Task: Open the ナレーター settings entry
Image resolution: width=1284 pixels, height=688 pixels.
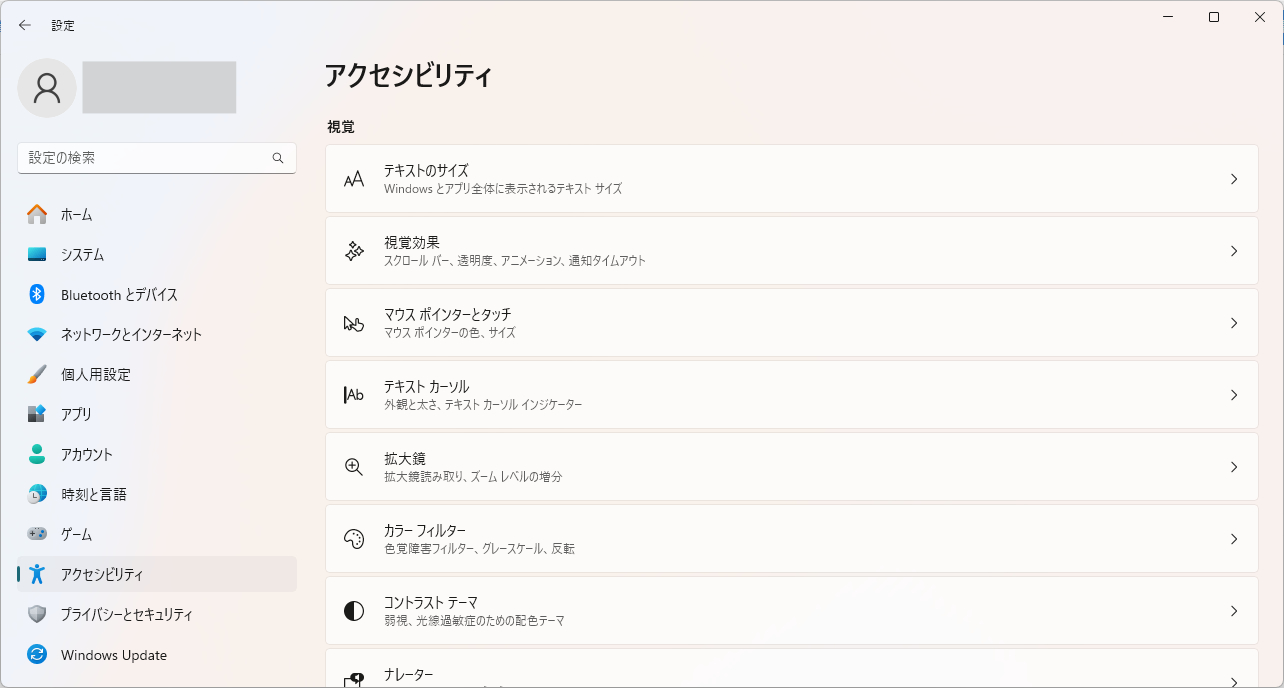Action: tap(790, 675)
